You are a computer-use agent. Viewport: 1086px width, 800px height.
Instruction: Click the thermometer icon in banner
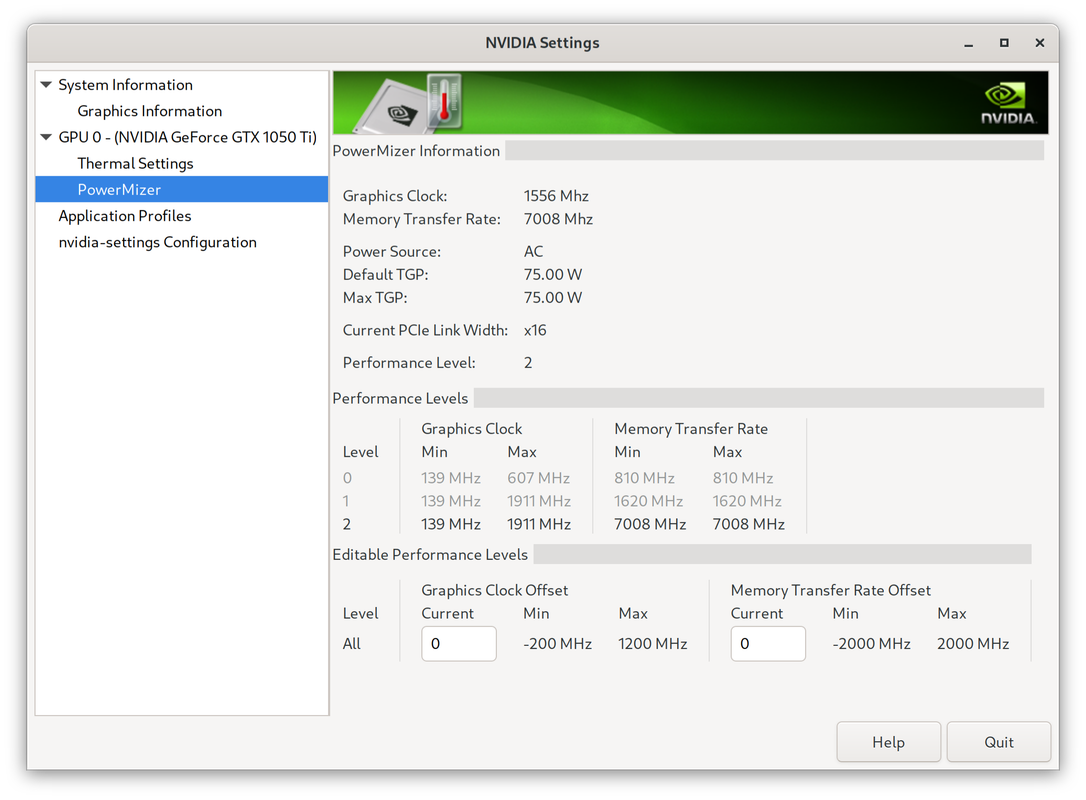click(444, 101)
